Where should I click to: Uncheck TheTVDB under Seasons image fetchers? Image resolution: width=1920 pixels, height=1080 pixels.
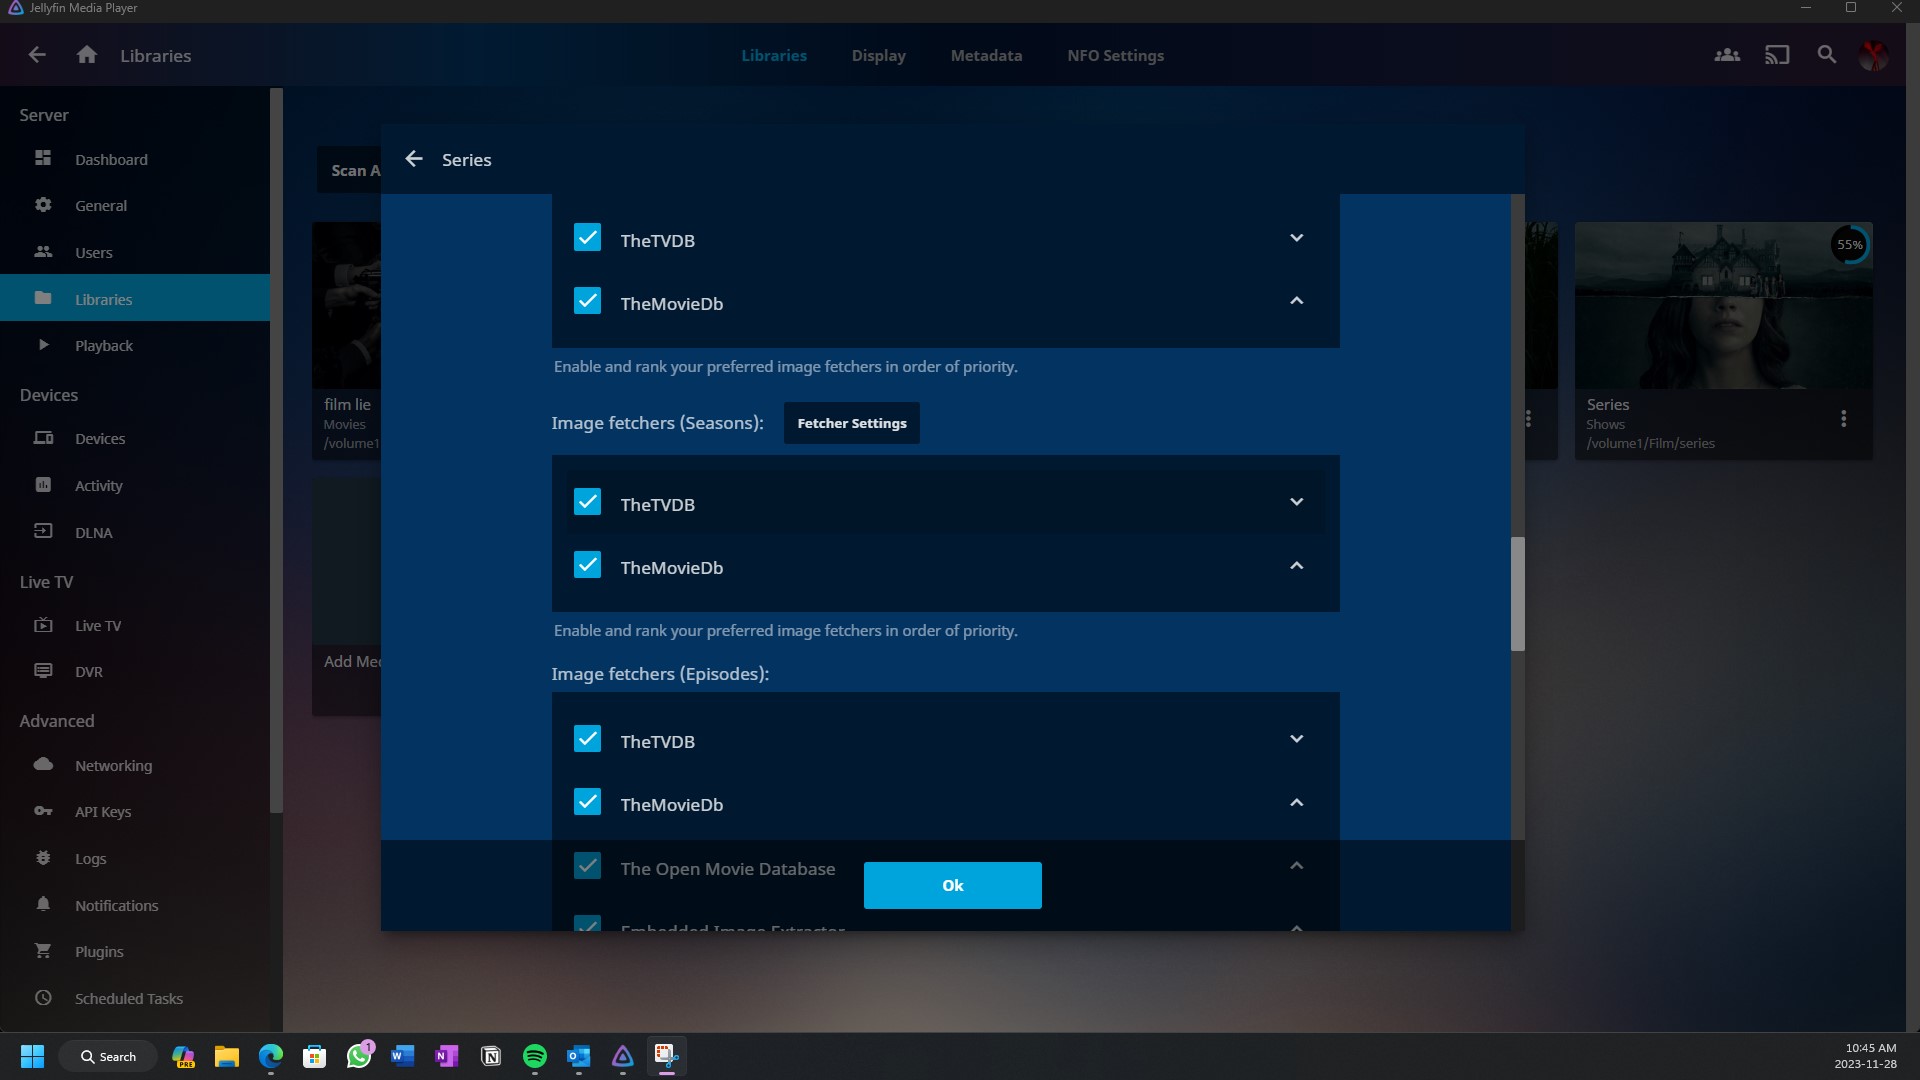pyautogui.click(x=587, y=502)
